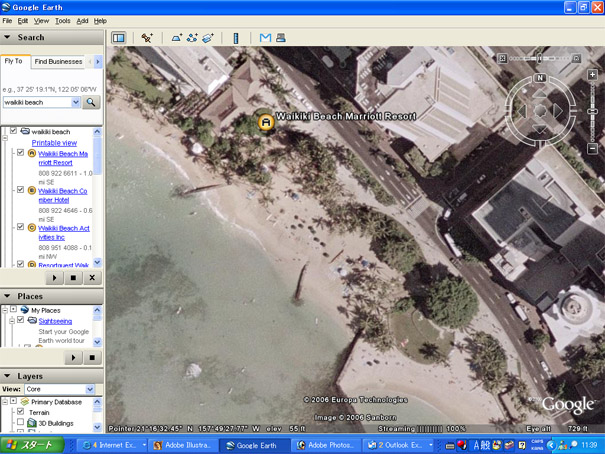Collapse the Primary Database tree node
Viewport: 605px width, 454px height.
pyautogui.click(x=5, y=402)
